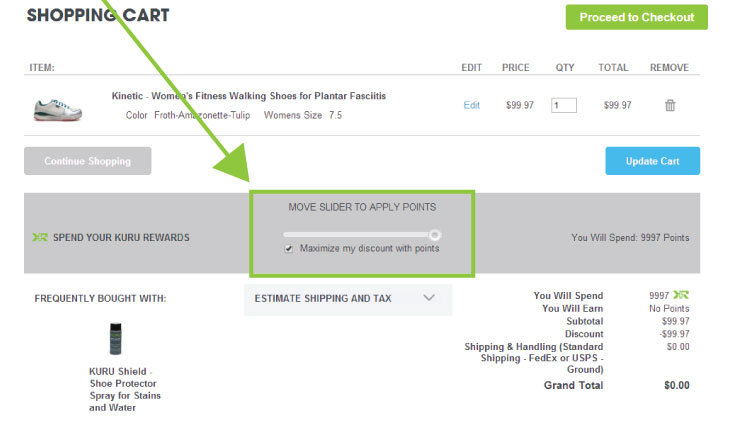
Task: Click the Update Cart button
Action: tap(652, 161)
